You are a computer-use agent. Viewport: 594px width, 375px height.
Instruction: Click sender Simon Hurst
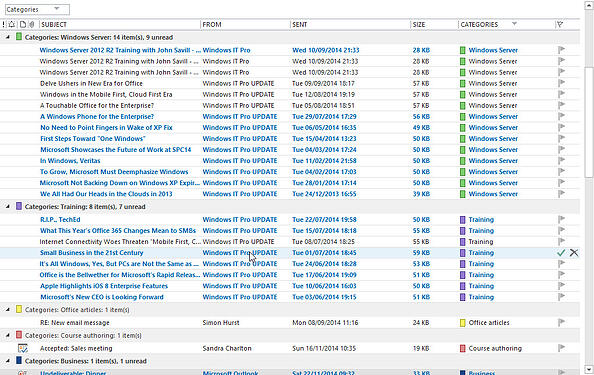coord(221,323)
